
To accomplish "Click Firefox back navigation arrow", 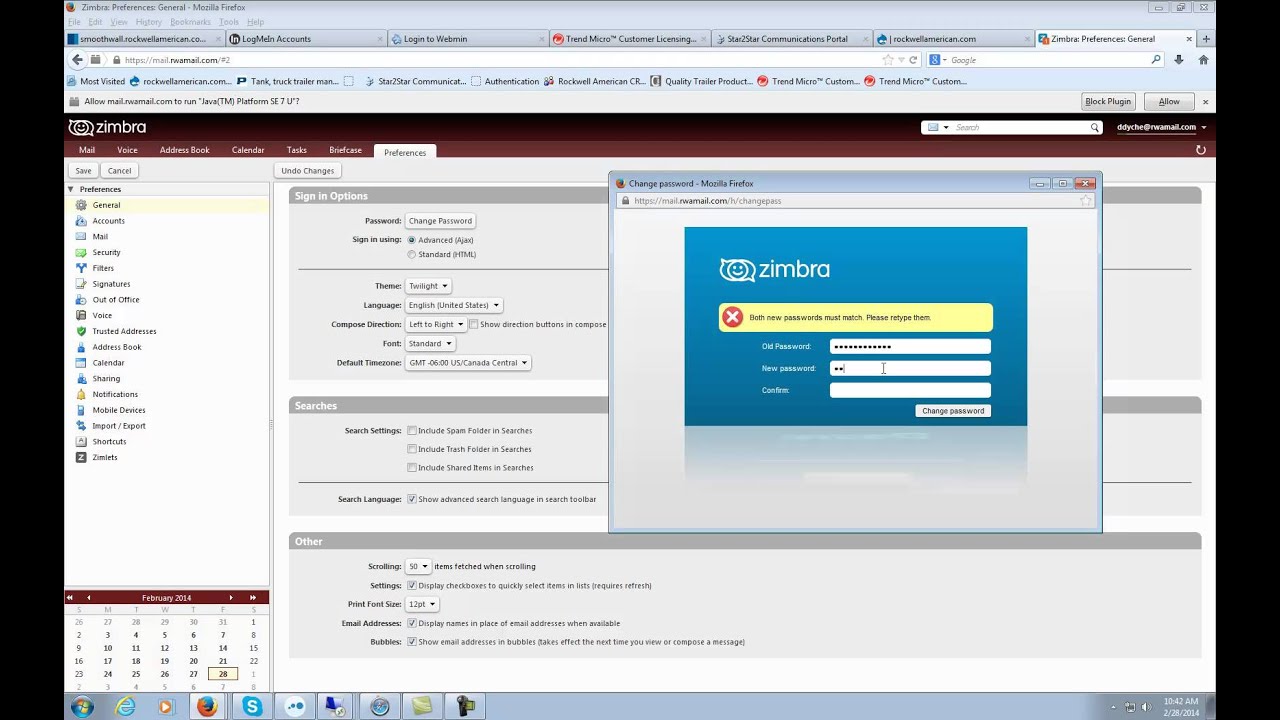I will pos(77,60).
